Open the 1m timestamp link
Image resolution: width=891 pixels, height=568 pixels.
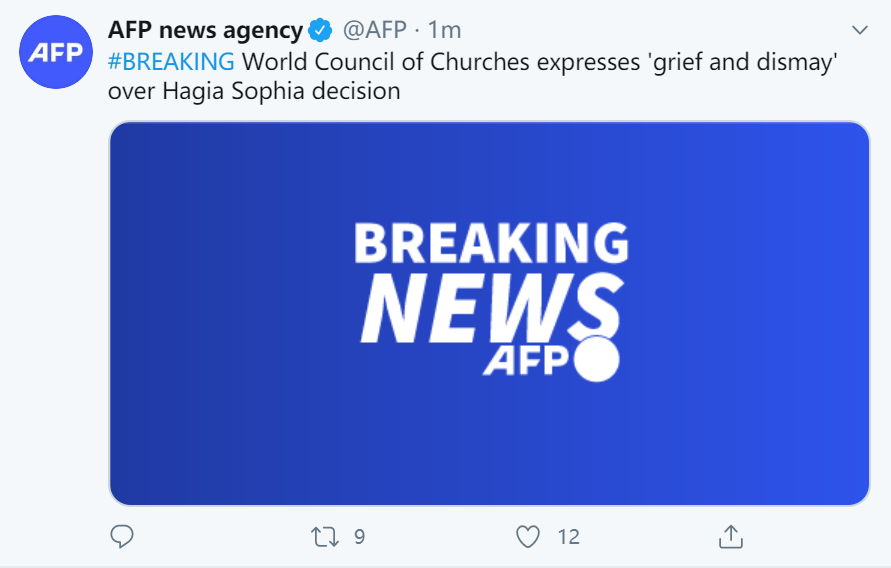[x=444, y=29]
